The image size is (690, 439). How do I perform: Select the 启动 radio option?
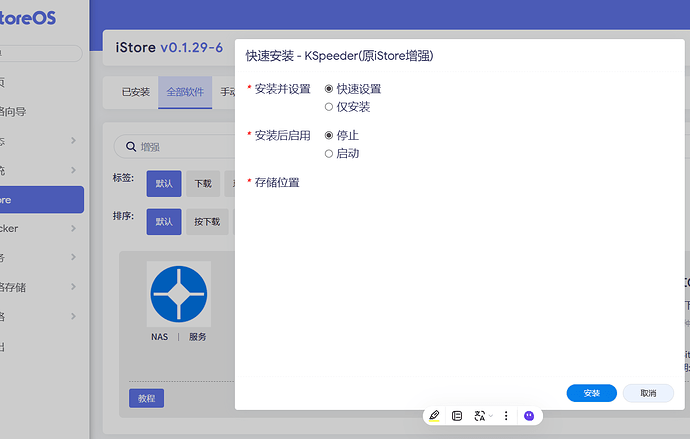[x=329, y=154]
